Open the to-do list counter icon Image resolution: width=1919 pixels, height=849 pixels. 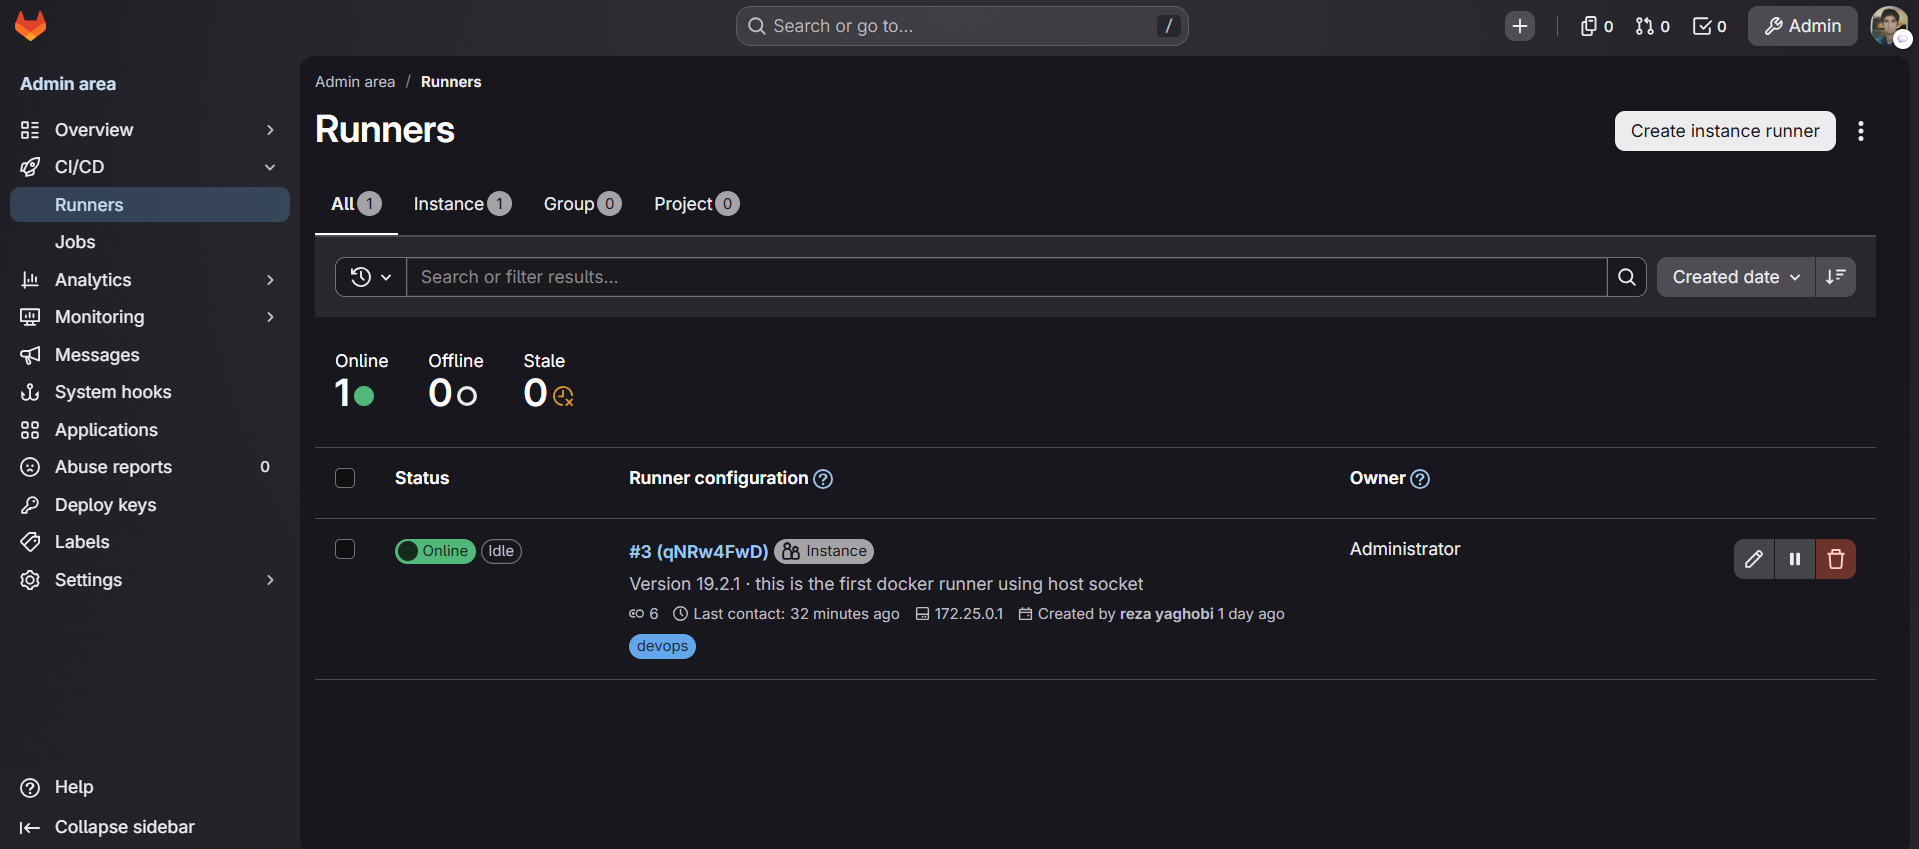tap(1710, 26)
